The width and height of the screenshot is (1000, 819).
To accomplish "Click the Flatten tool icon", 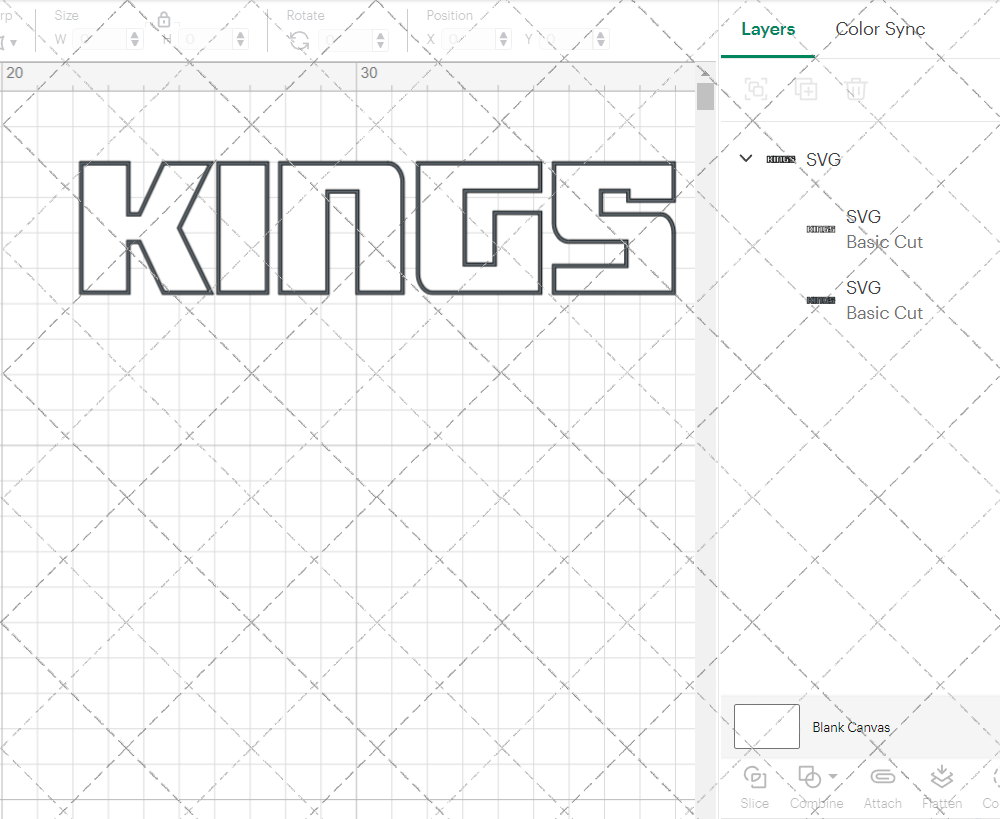I will [x=942, y=778].
